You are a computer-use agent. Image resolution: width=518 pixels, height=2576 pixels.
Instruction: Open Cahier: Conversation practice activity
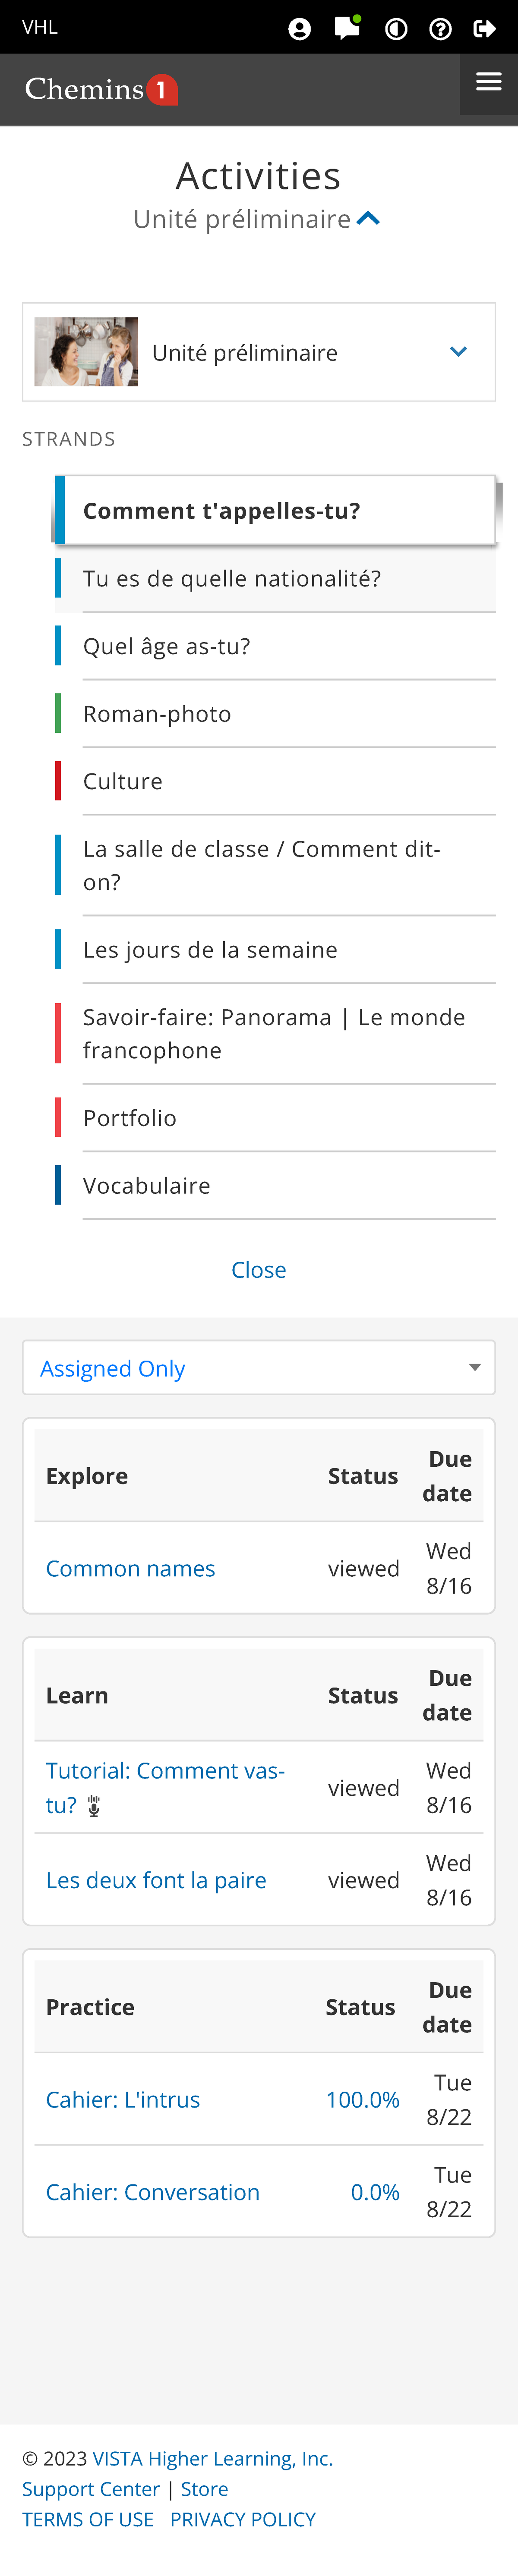tap(153, 2193)
